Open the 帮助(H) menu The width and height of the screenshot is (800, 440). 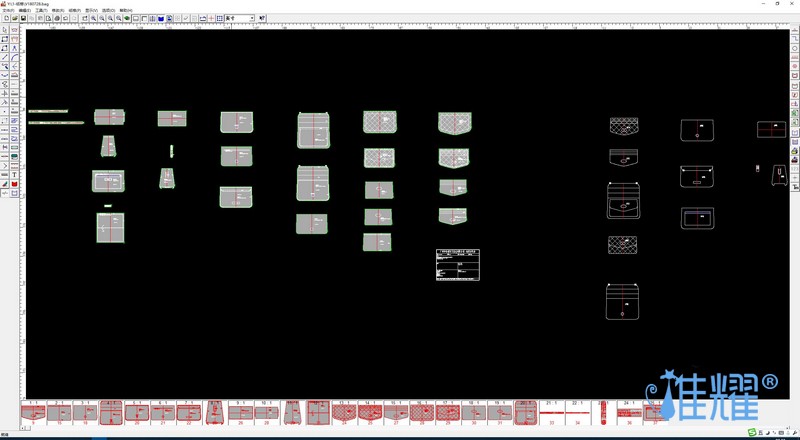pos(126,10)
